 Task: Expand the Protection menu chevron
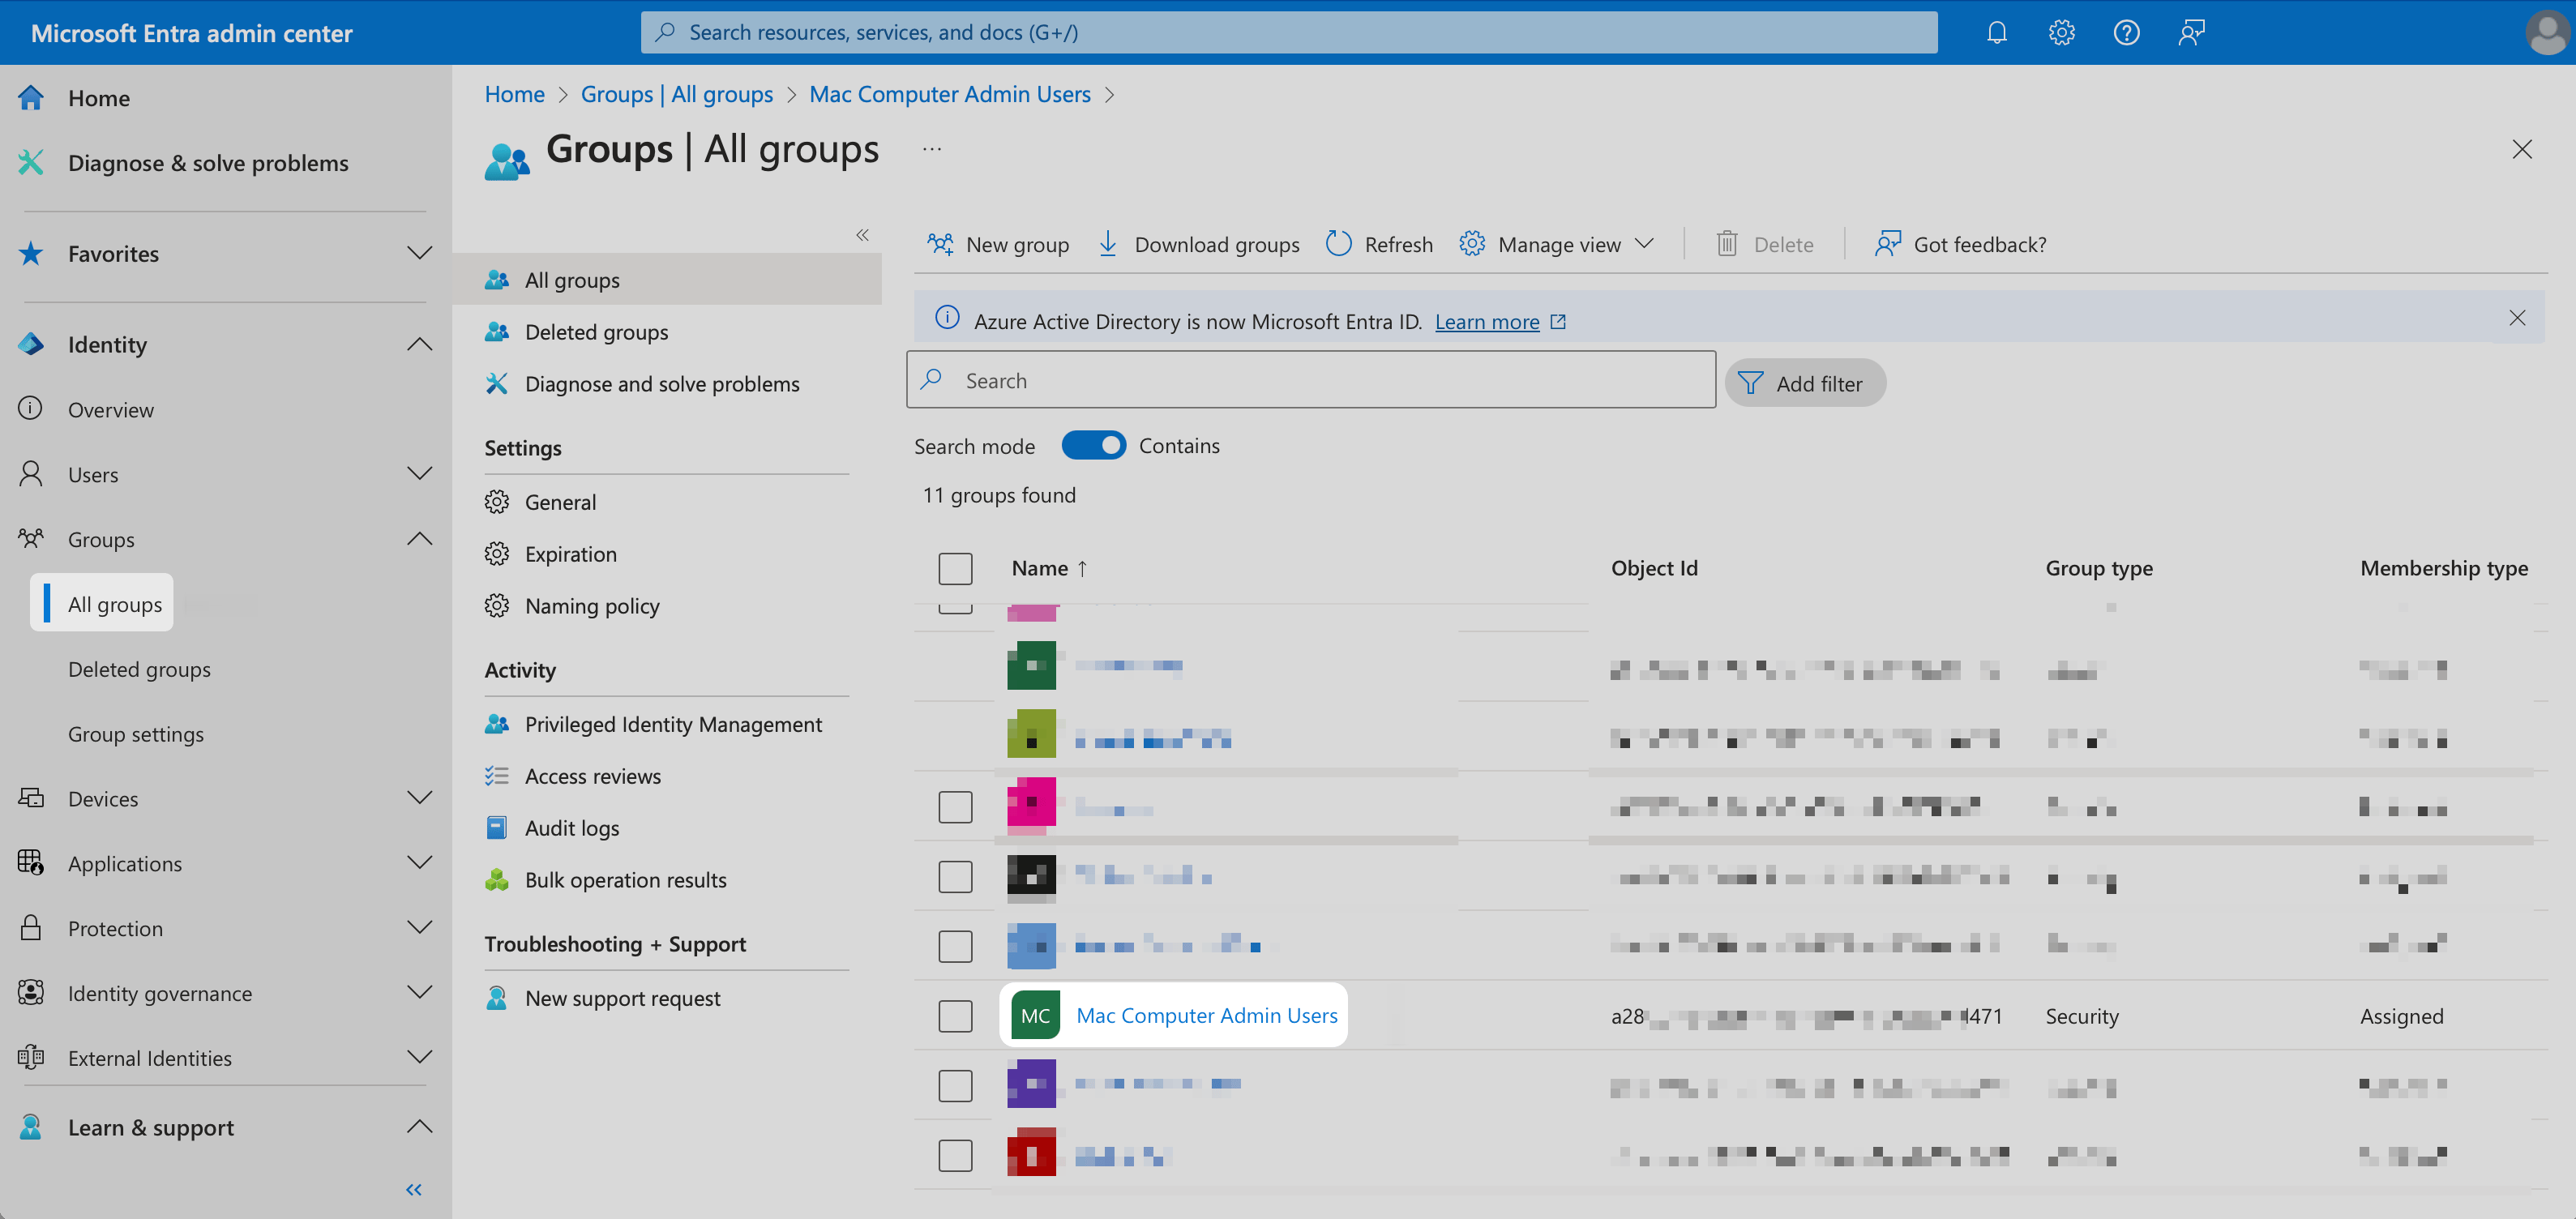[x=420, y=927]
